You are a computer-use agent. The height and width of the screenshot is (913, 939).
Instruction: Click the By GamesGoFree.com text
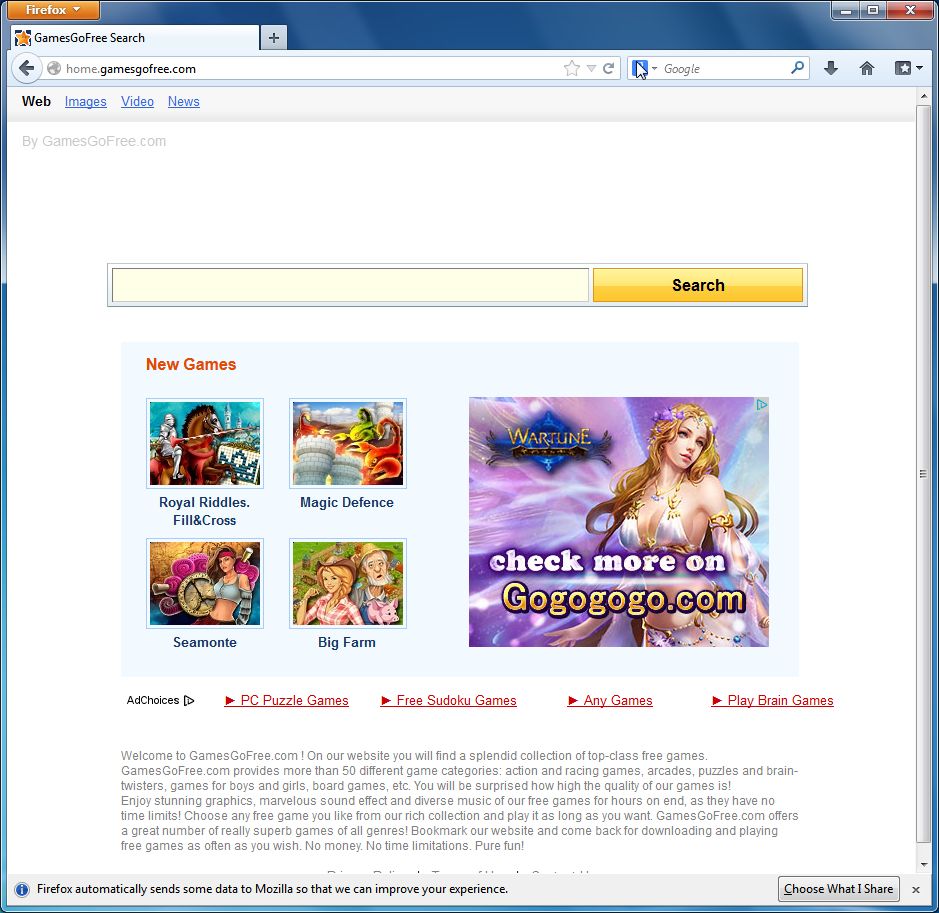tap(94, 141)
